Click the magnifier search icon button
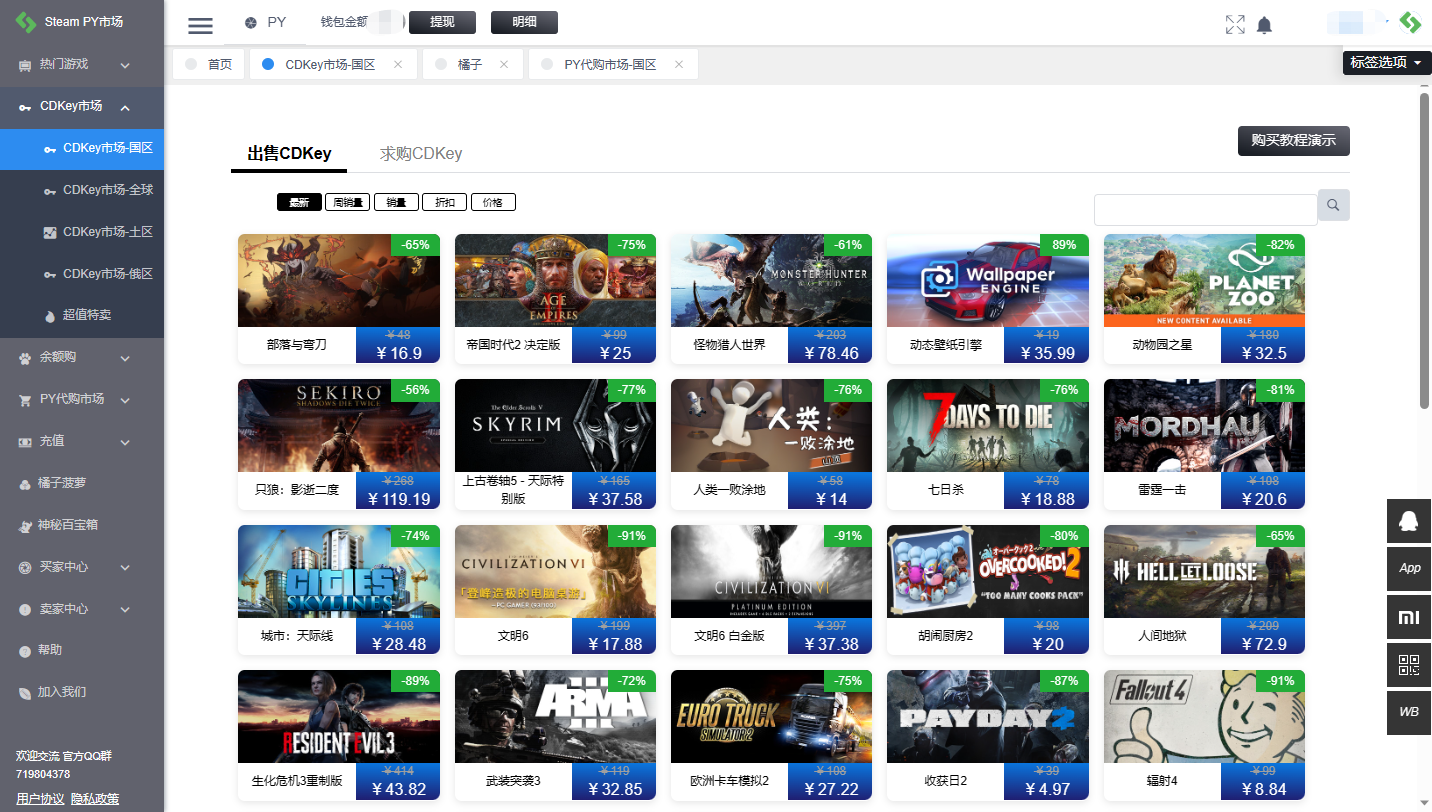This screenshot has width=1432, height=812. tap(1333, 205)
